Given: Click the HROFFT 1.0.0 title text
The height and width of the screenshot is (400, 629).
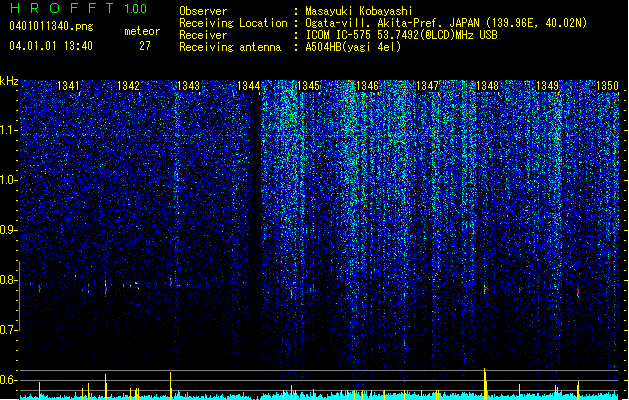Looking at the screenshot, I should 79,8.
